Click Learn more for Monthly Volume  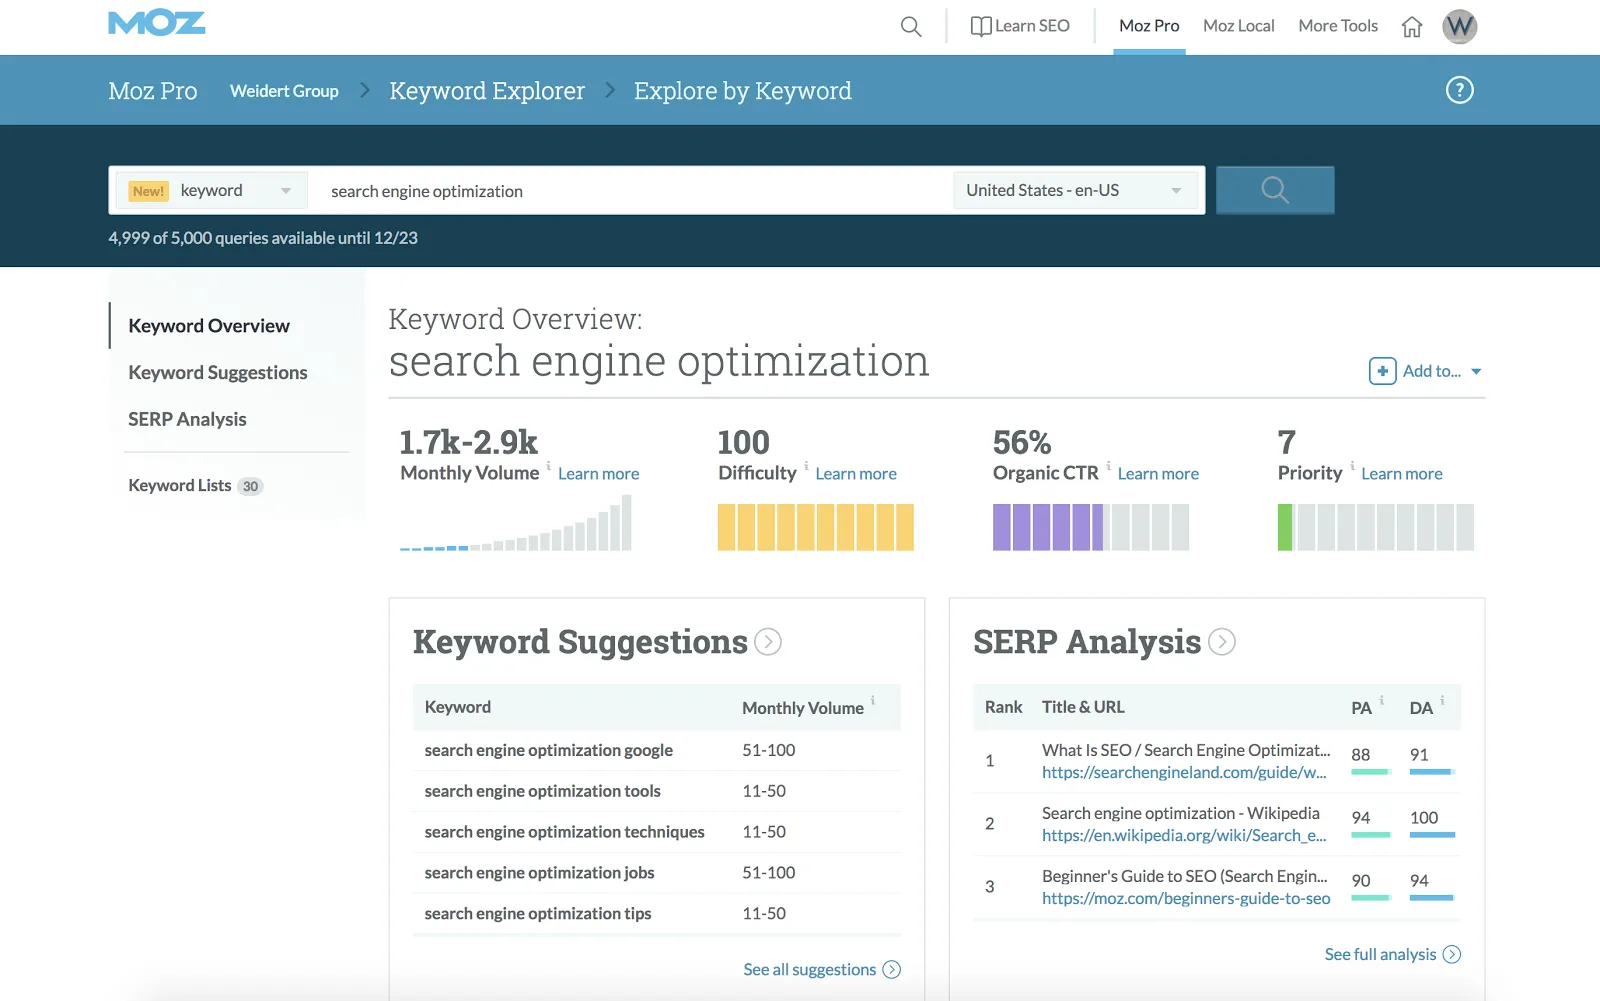tap(599, 474)
